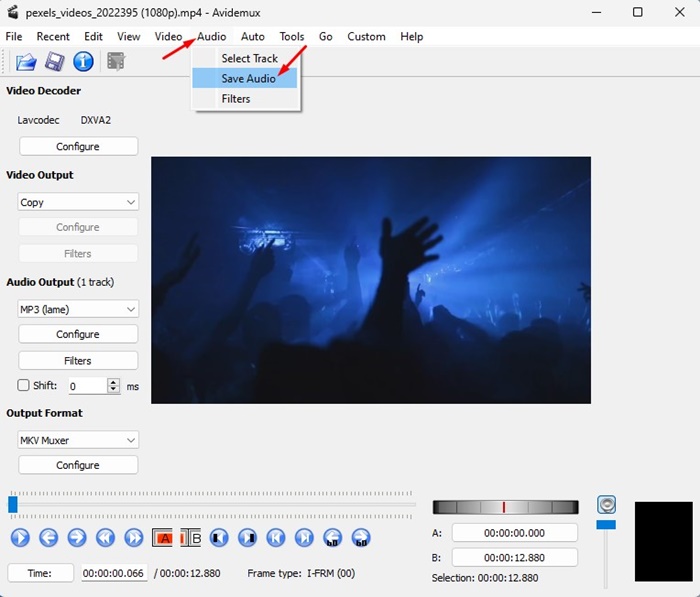This screenshot has height=597, width=700.
Task: Click the speaker volume icon
Action: click(606, 505)
